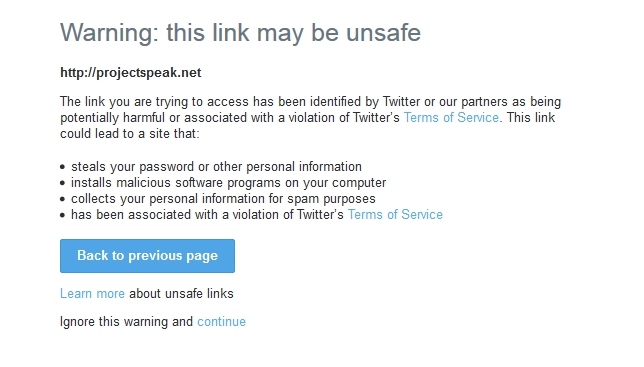Click the bullet dot before 'collects your personal'
This screenshot has width=644, height=367.
click(x=62, y=199)
